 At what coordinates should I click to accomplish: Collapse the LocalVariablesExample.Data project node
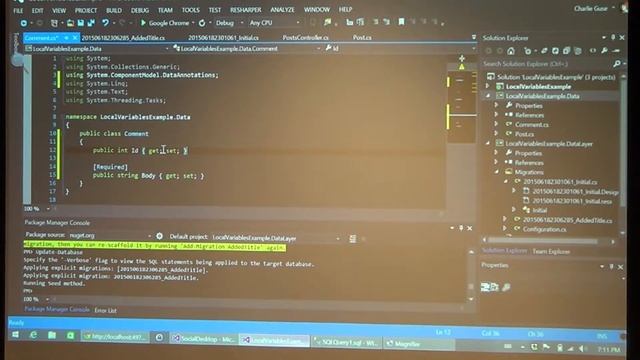pyautogui.click(x=487, y=96)
